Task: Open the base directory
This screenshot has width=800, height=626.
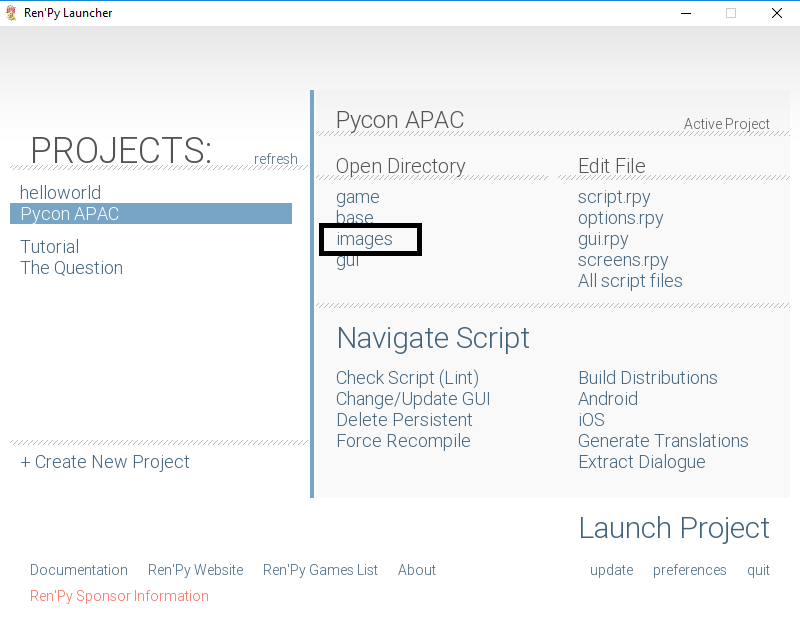Action: 355,218
